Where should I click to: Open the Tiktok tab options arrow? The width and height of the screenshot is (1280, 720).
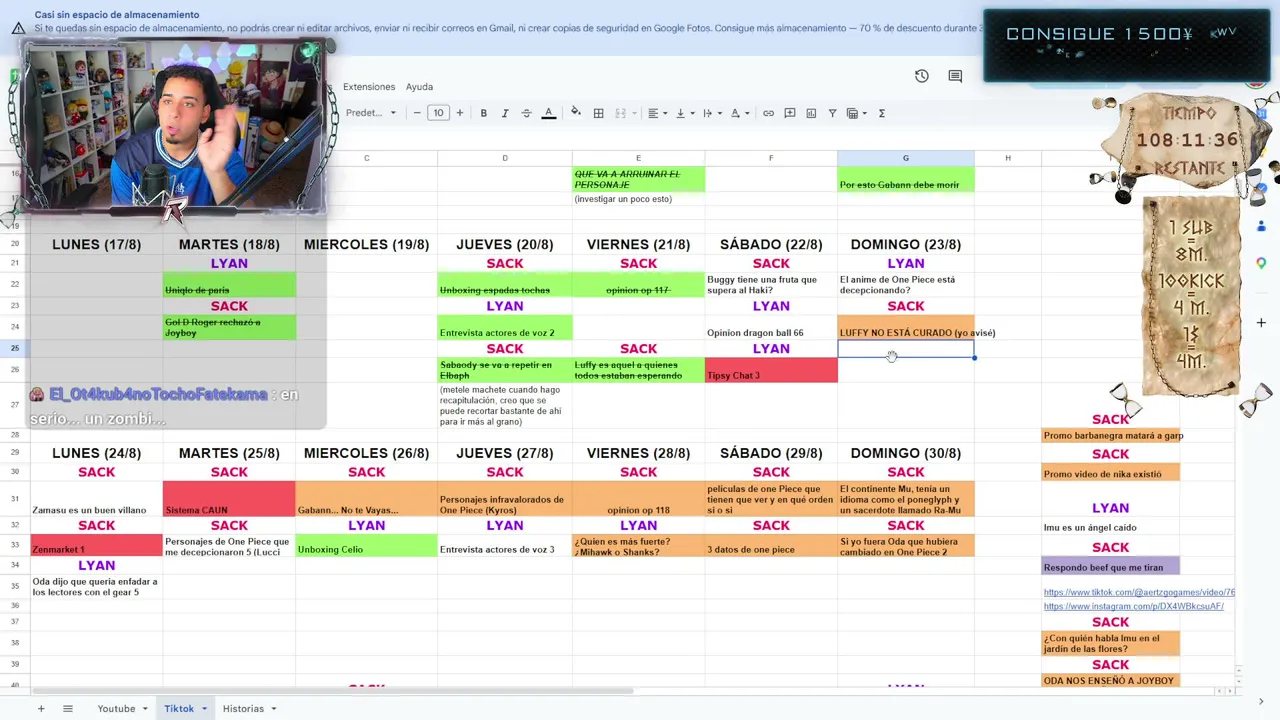click(204, 709)
